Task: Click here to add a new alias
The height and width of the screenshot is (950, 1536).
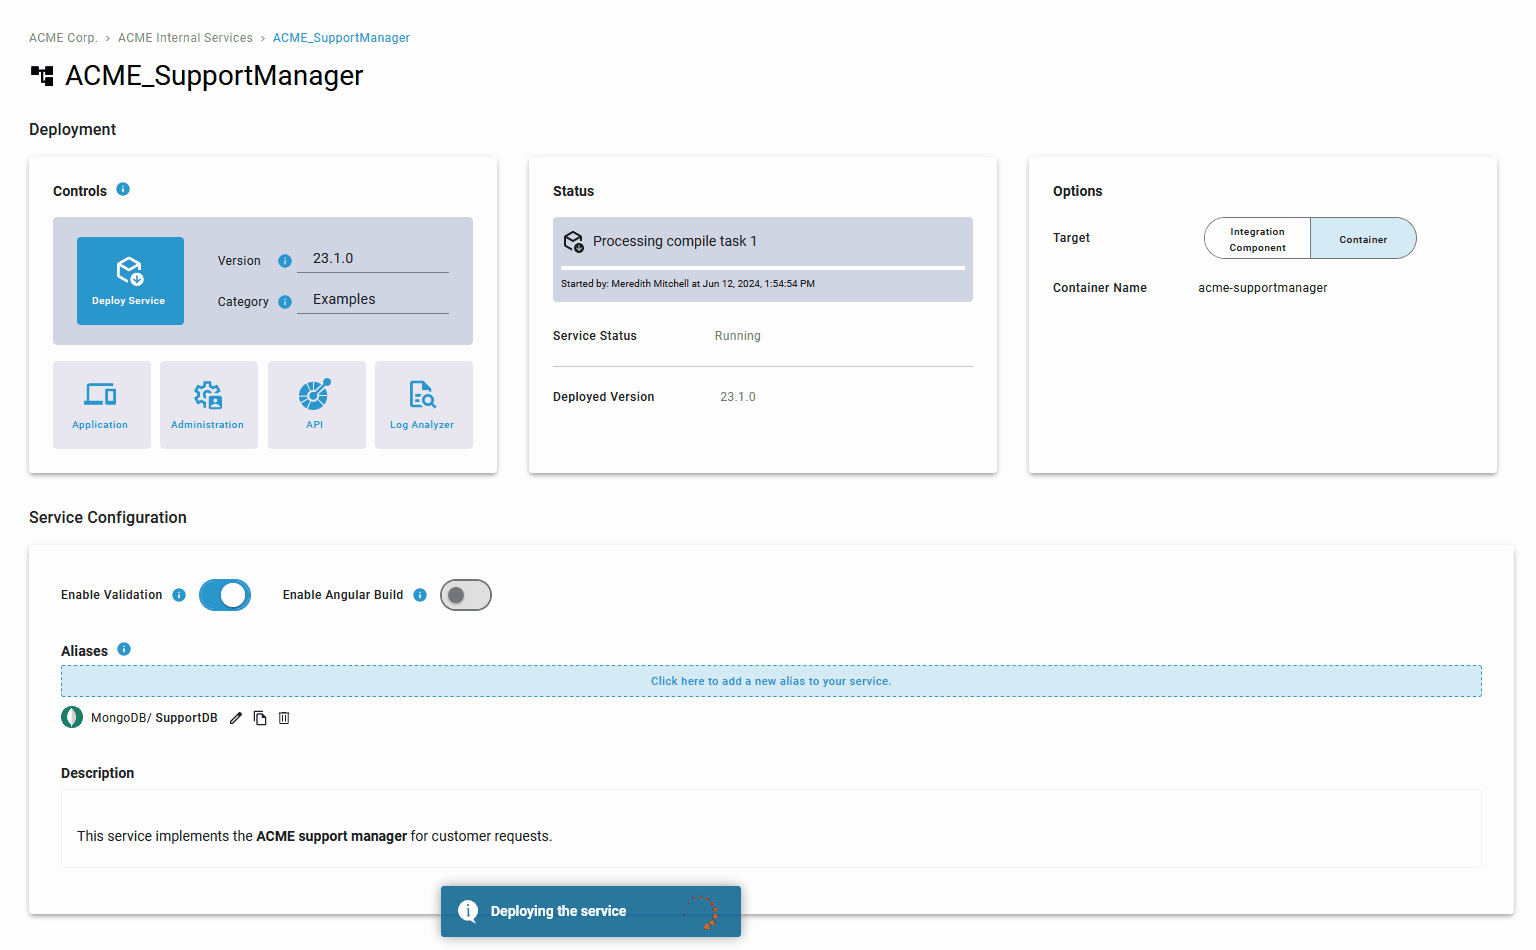Action: coord(770,680)
